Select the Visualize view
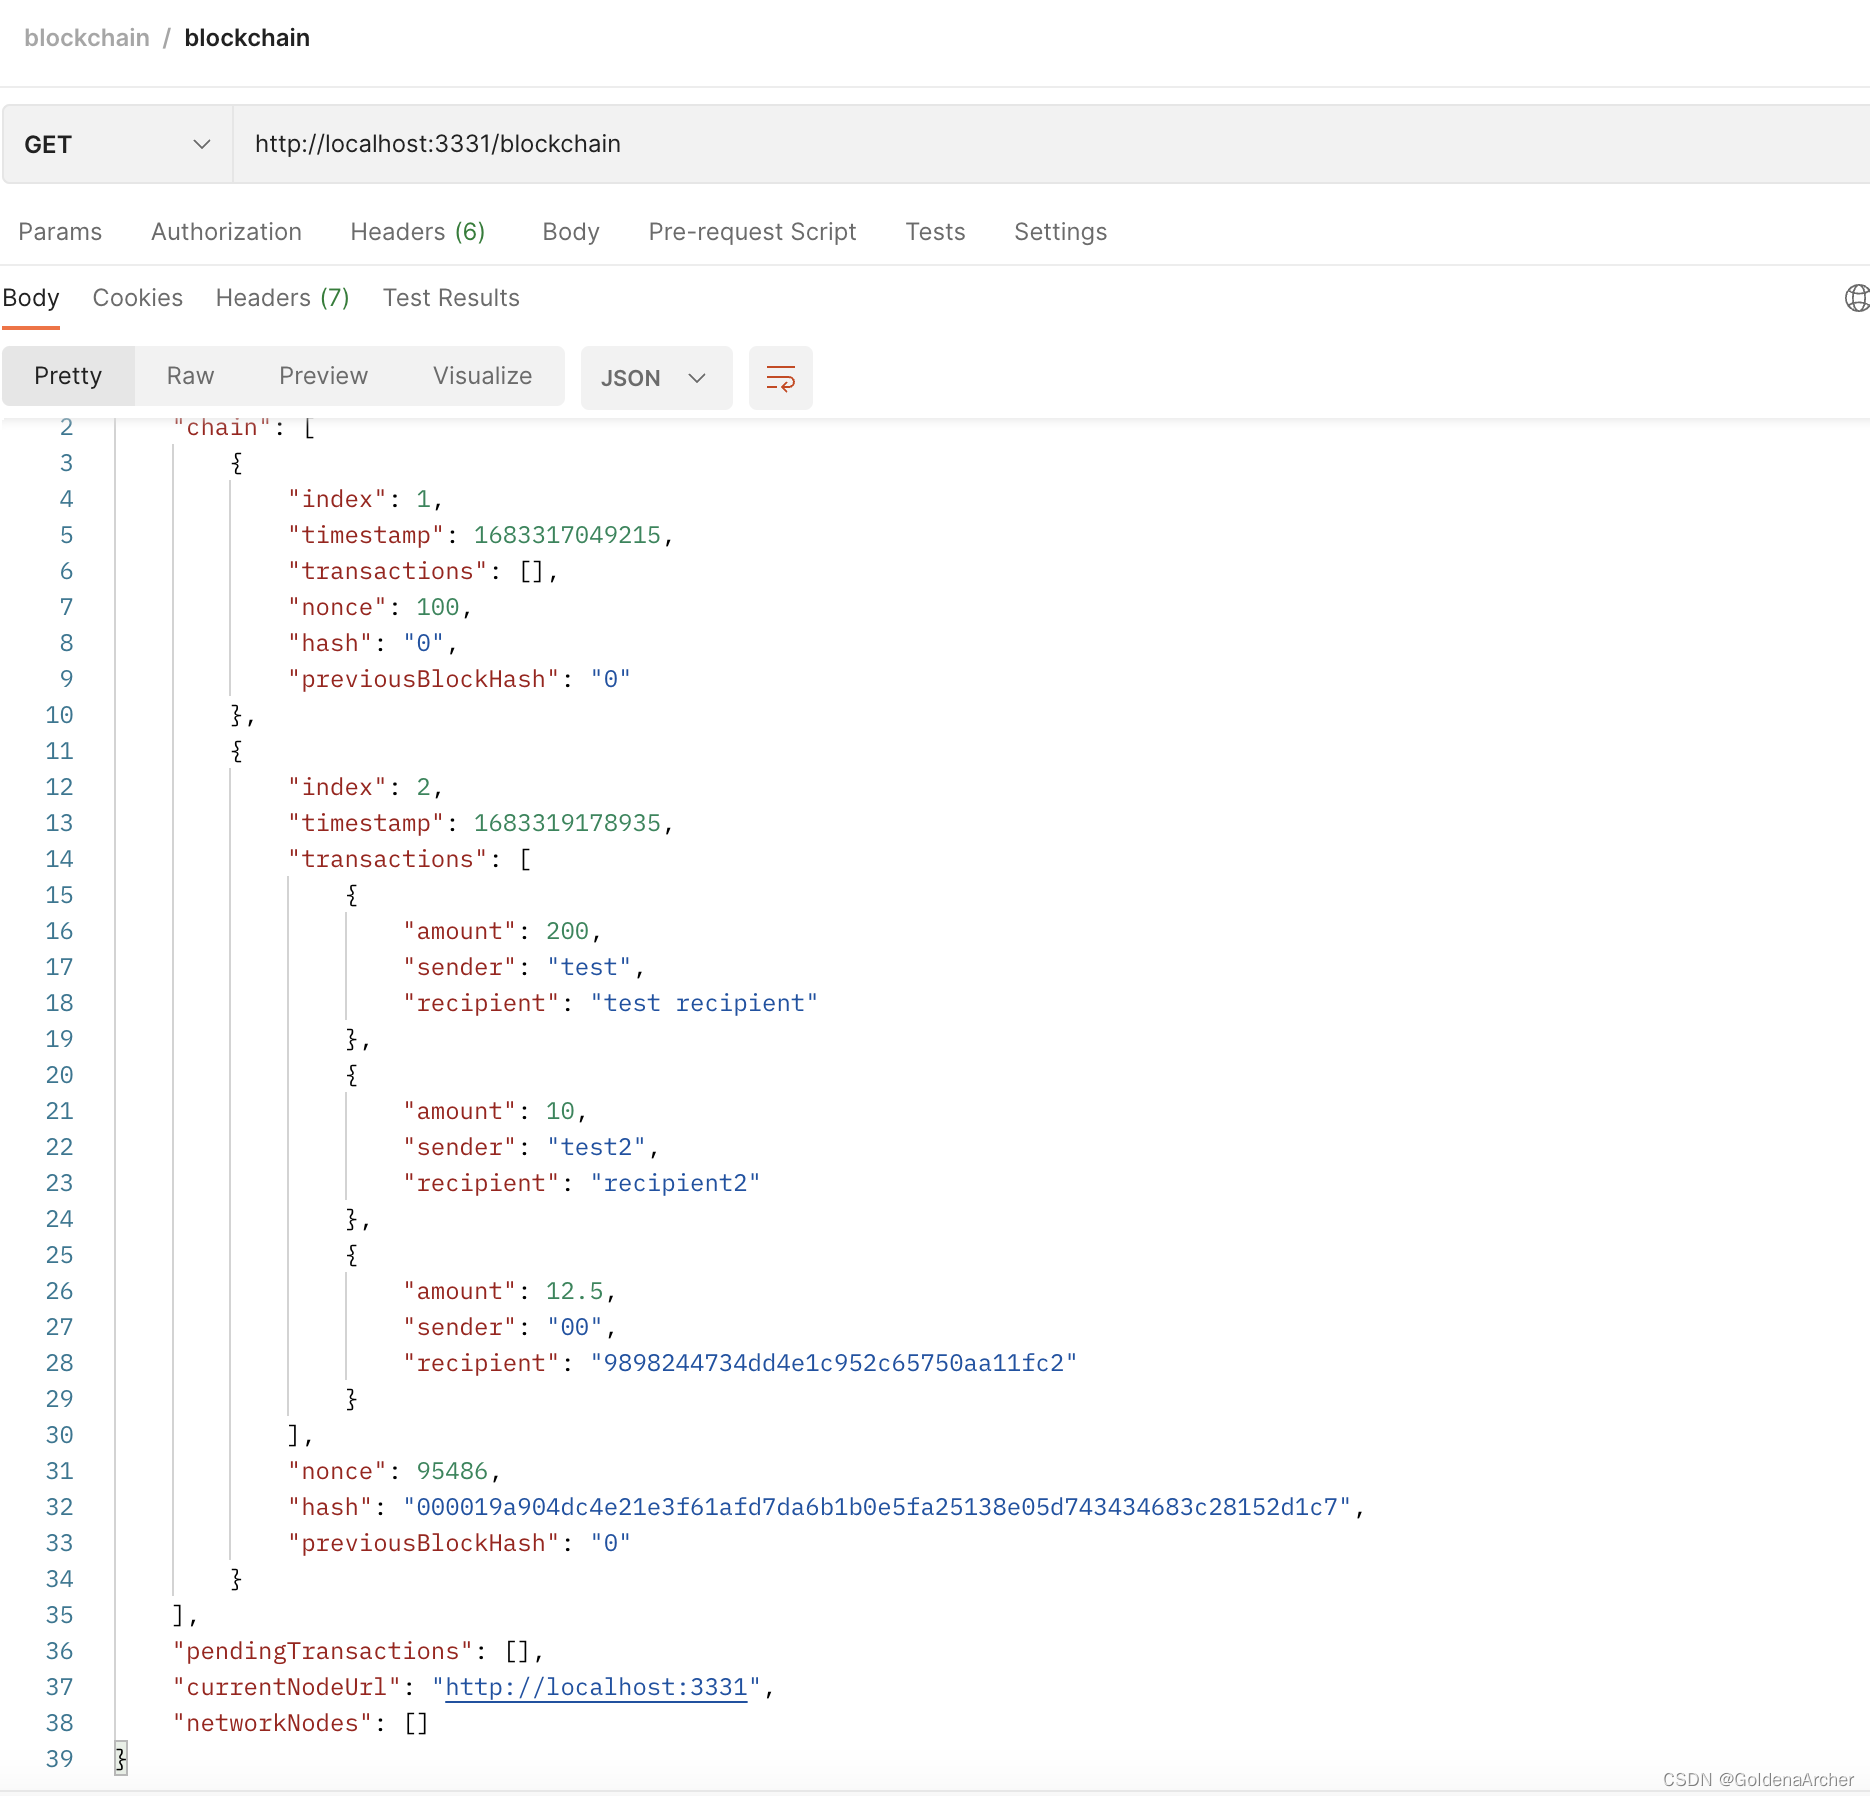This screenshot has height=1796, width=1870. (x=482, y=376)
